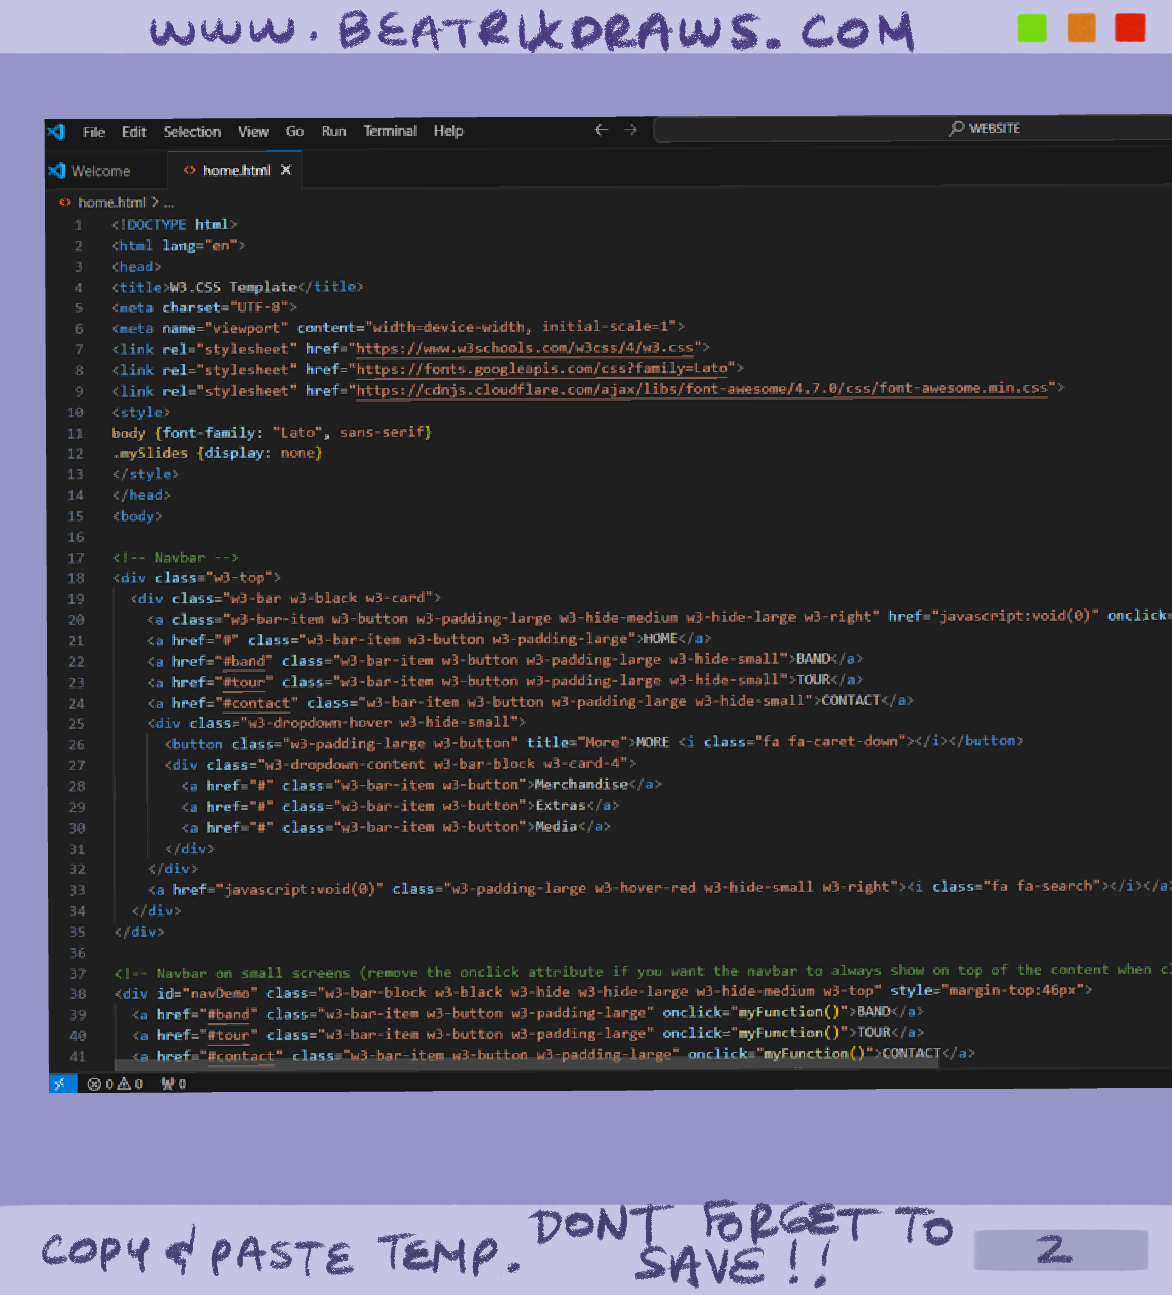Viewport: 1172px width, 1295px height.
Task: Click the #band link on line 39
Action: pos(228,1014)
